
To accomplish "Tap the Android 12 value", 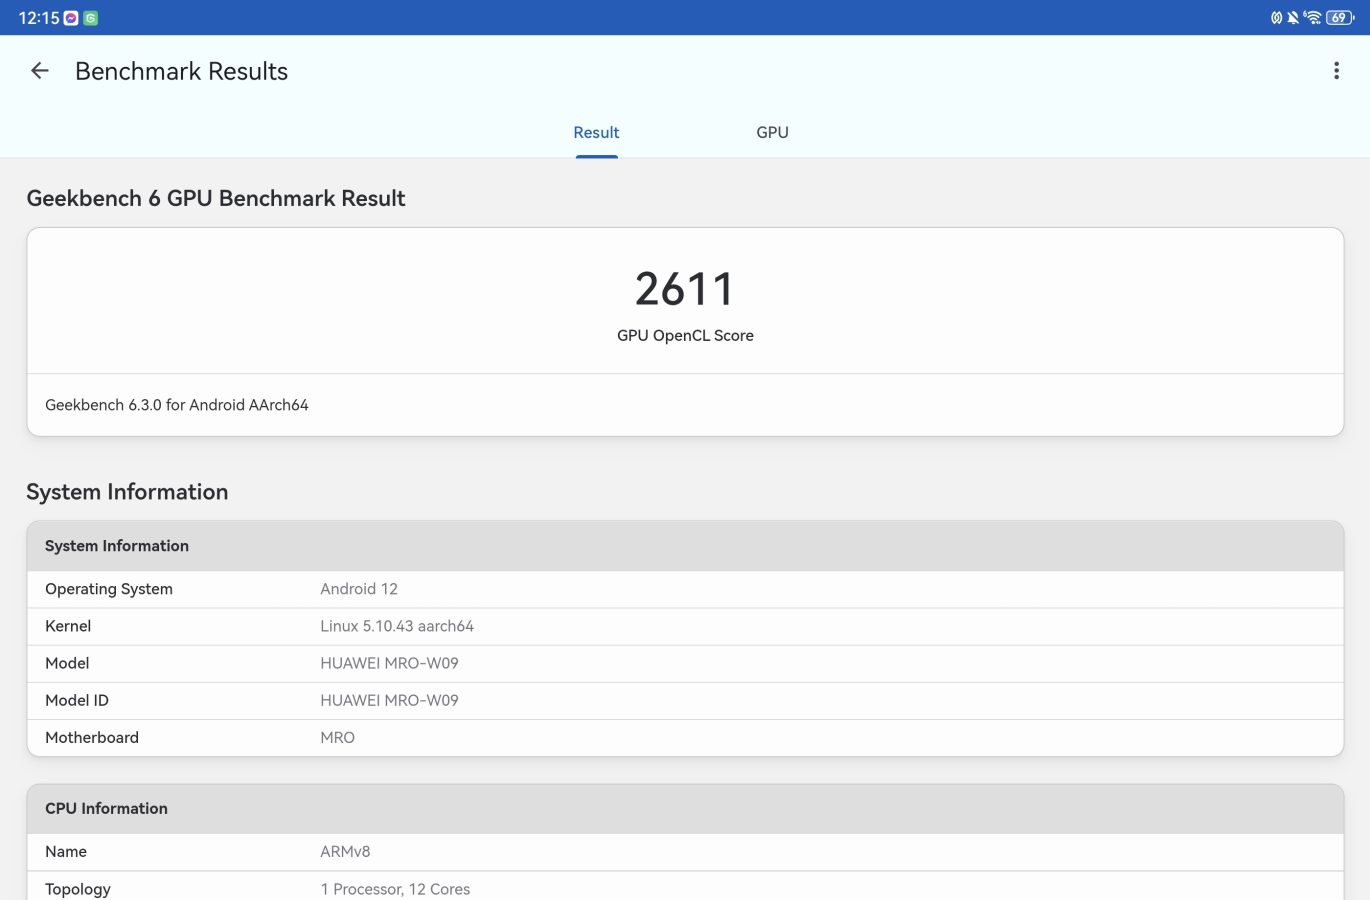I will 359,589.
